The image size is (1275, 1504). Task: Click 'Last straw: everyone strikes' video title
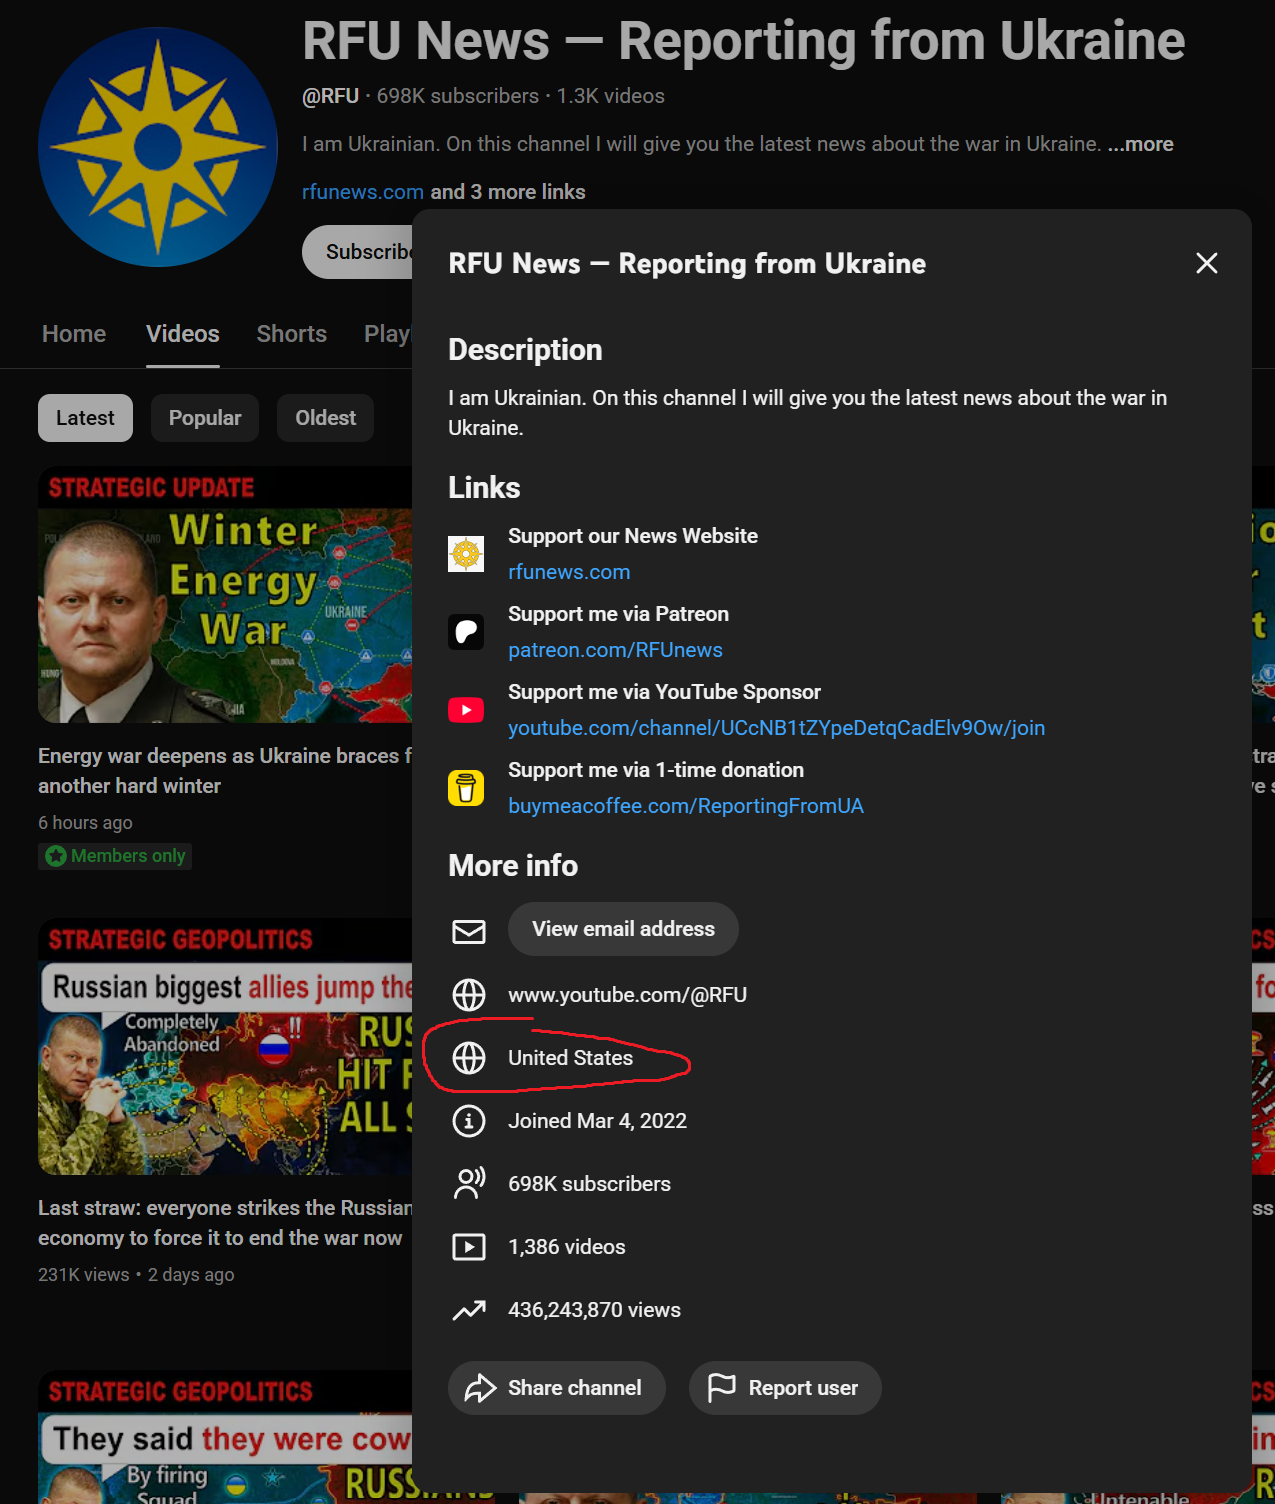click(225, 1223)
